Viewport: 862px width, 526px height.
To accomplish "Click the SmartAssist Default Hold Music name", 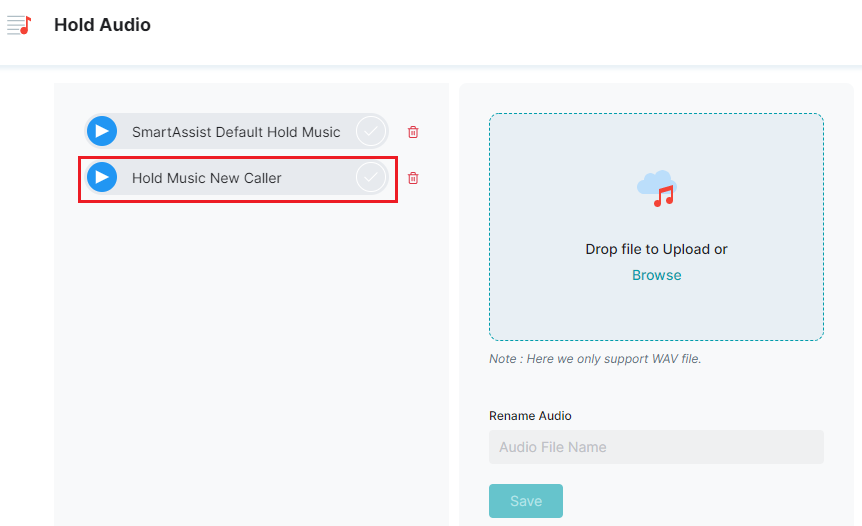I will tap(236, 132).
